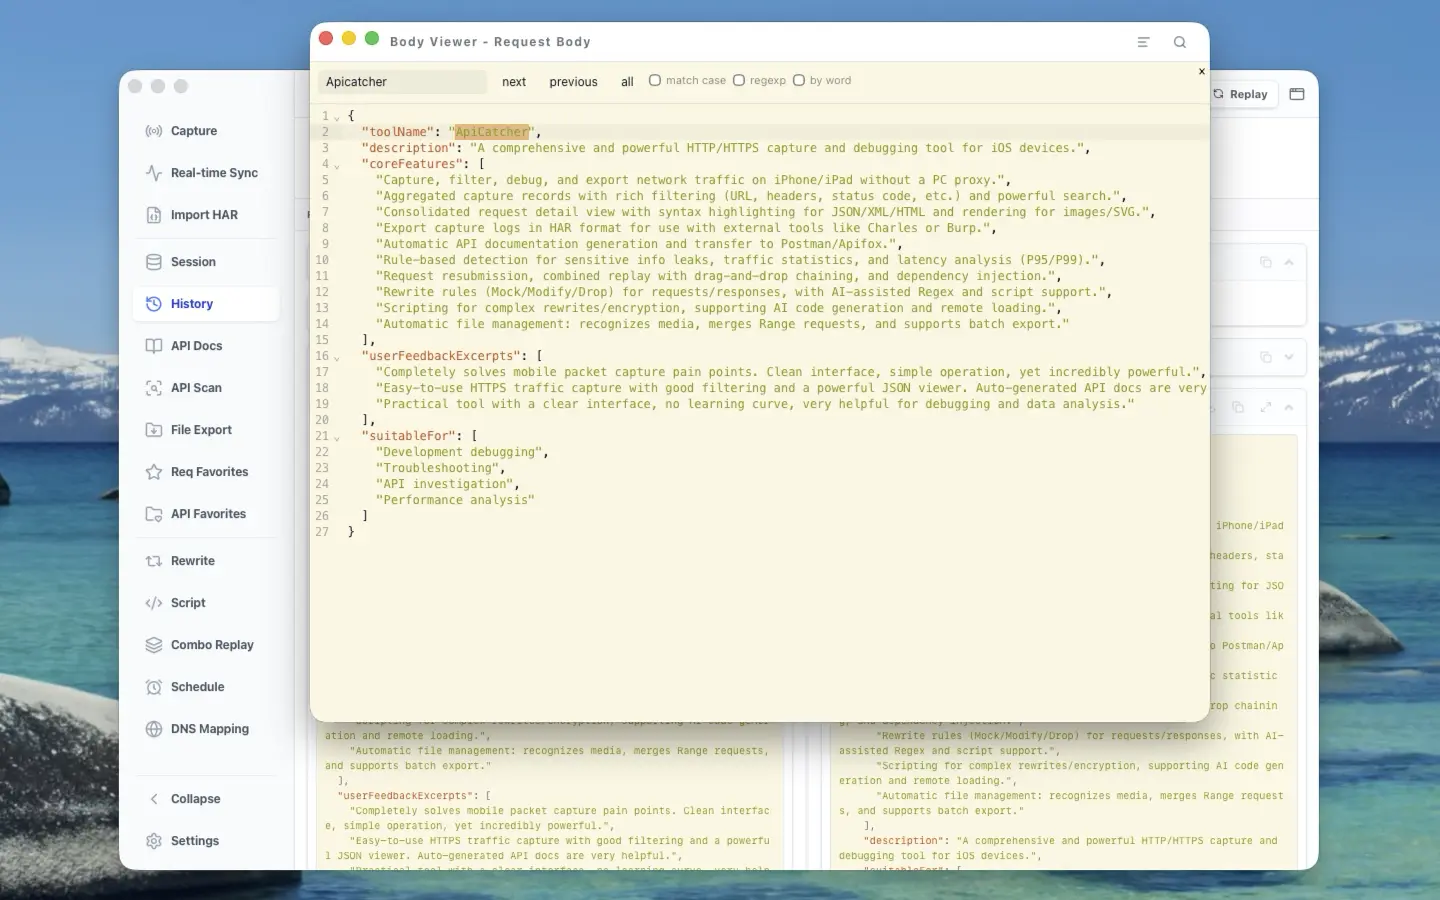Close the search bar with the x
This screenshot has height=900, width=1440.
pos(1201,71)
